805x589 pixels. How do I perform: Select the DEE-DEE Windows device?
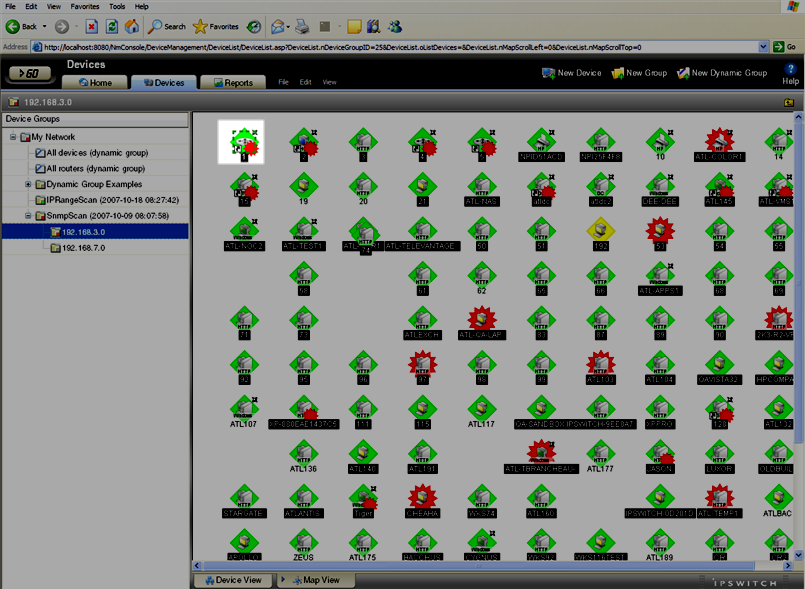659,186
